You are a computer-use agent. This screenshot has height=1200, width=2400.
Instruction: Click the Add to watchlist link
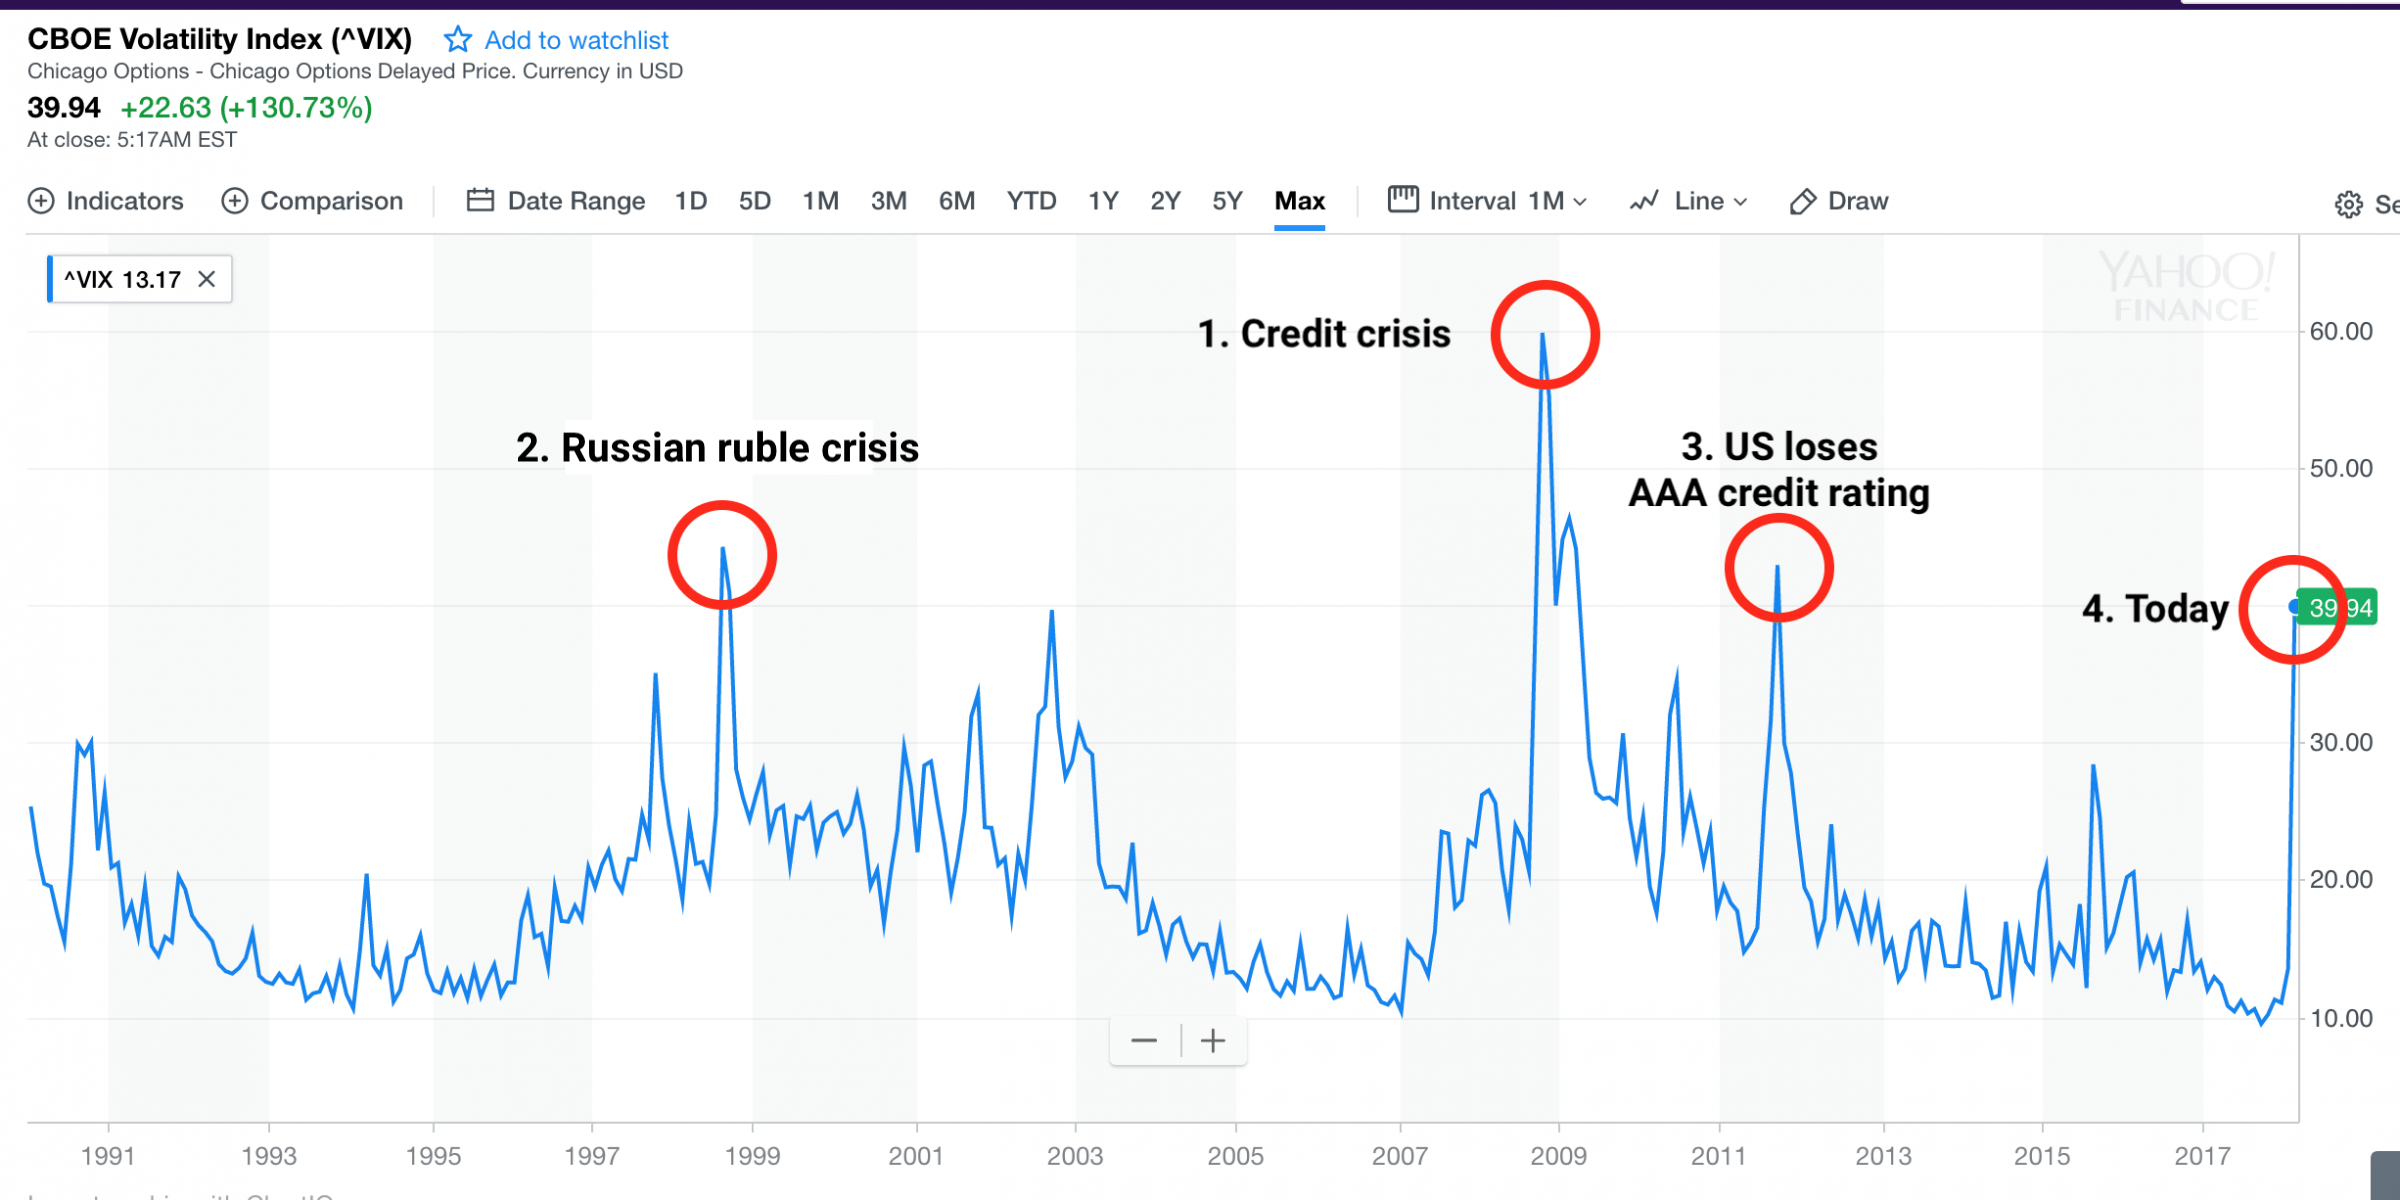(575, 39)
